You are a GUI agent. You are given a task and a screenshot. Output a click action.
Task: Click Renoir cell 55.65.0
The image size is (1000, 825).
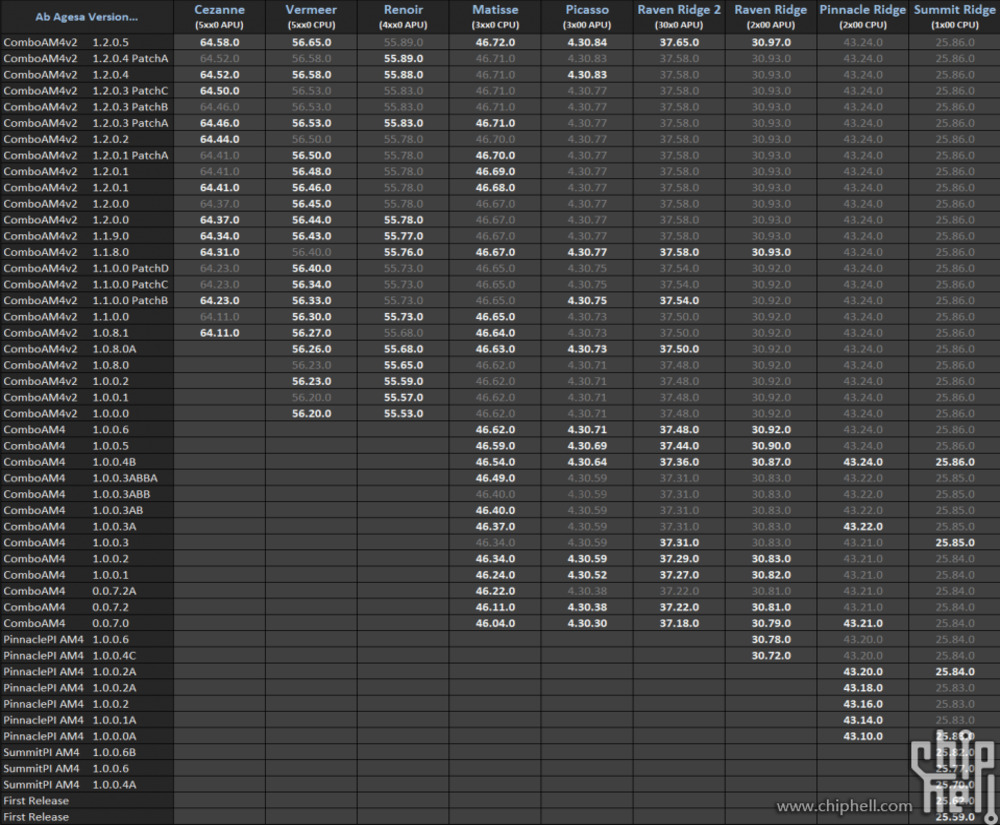[403, 365]
